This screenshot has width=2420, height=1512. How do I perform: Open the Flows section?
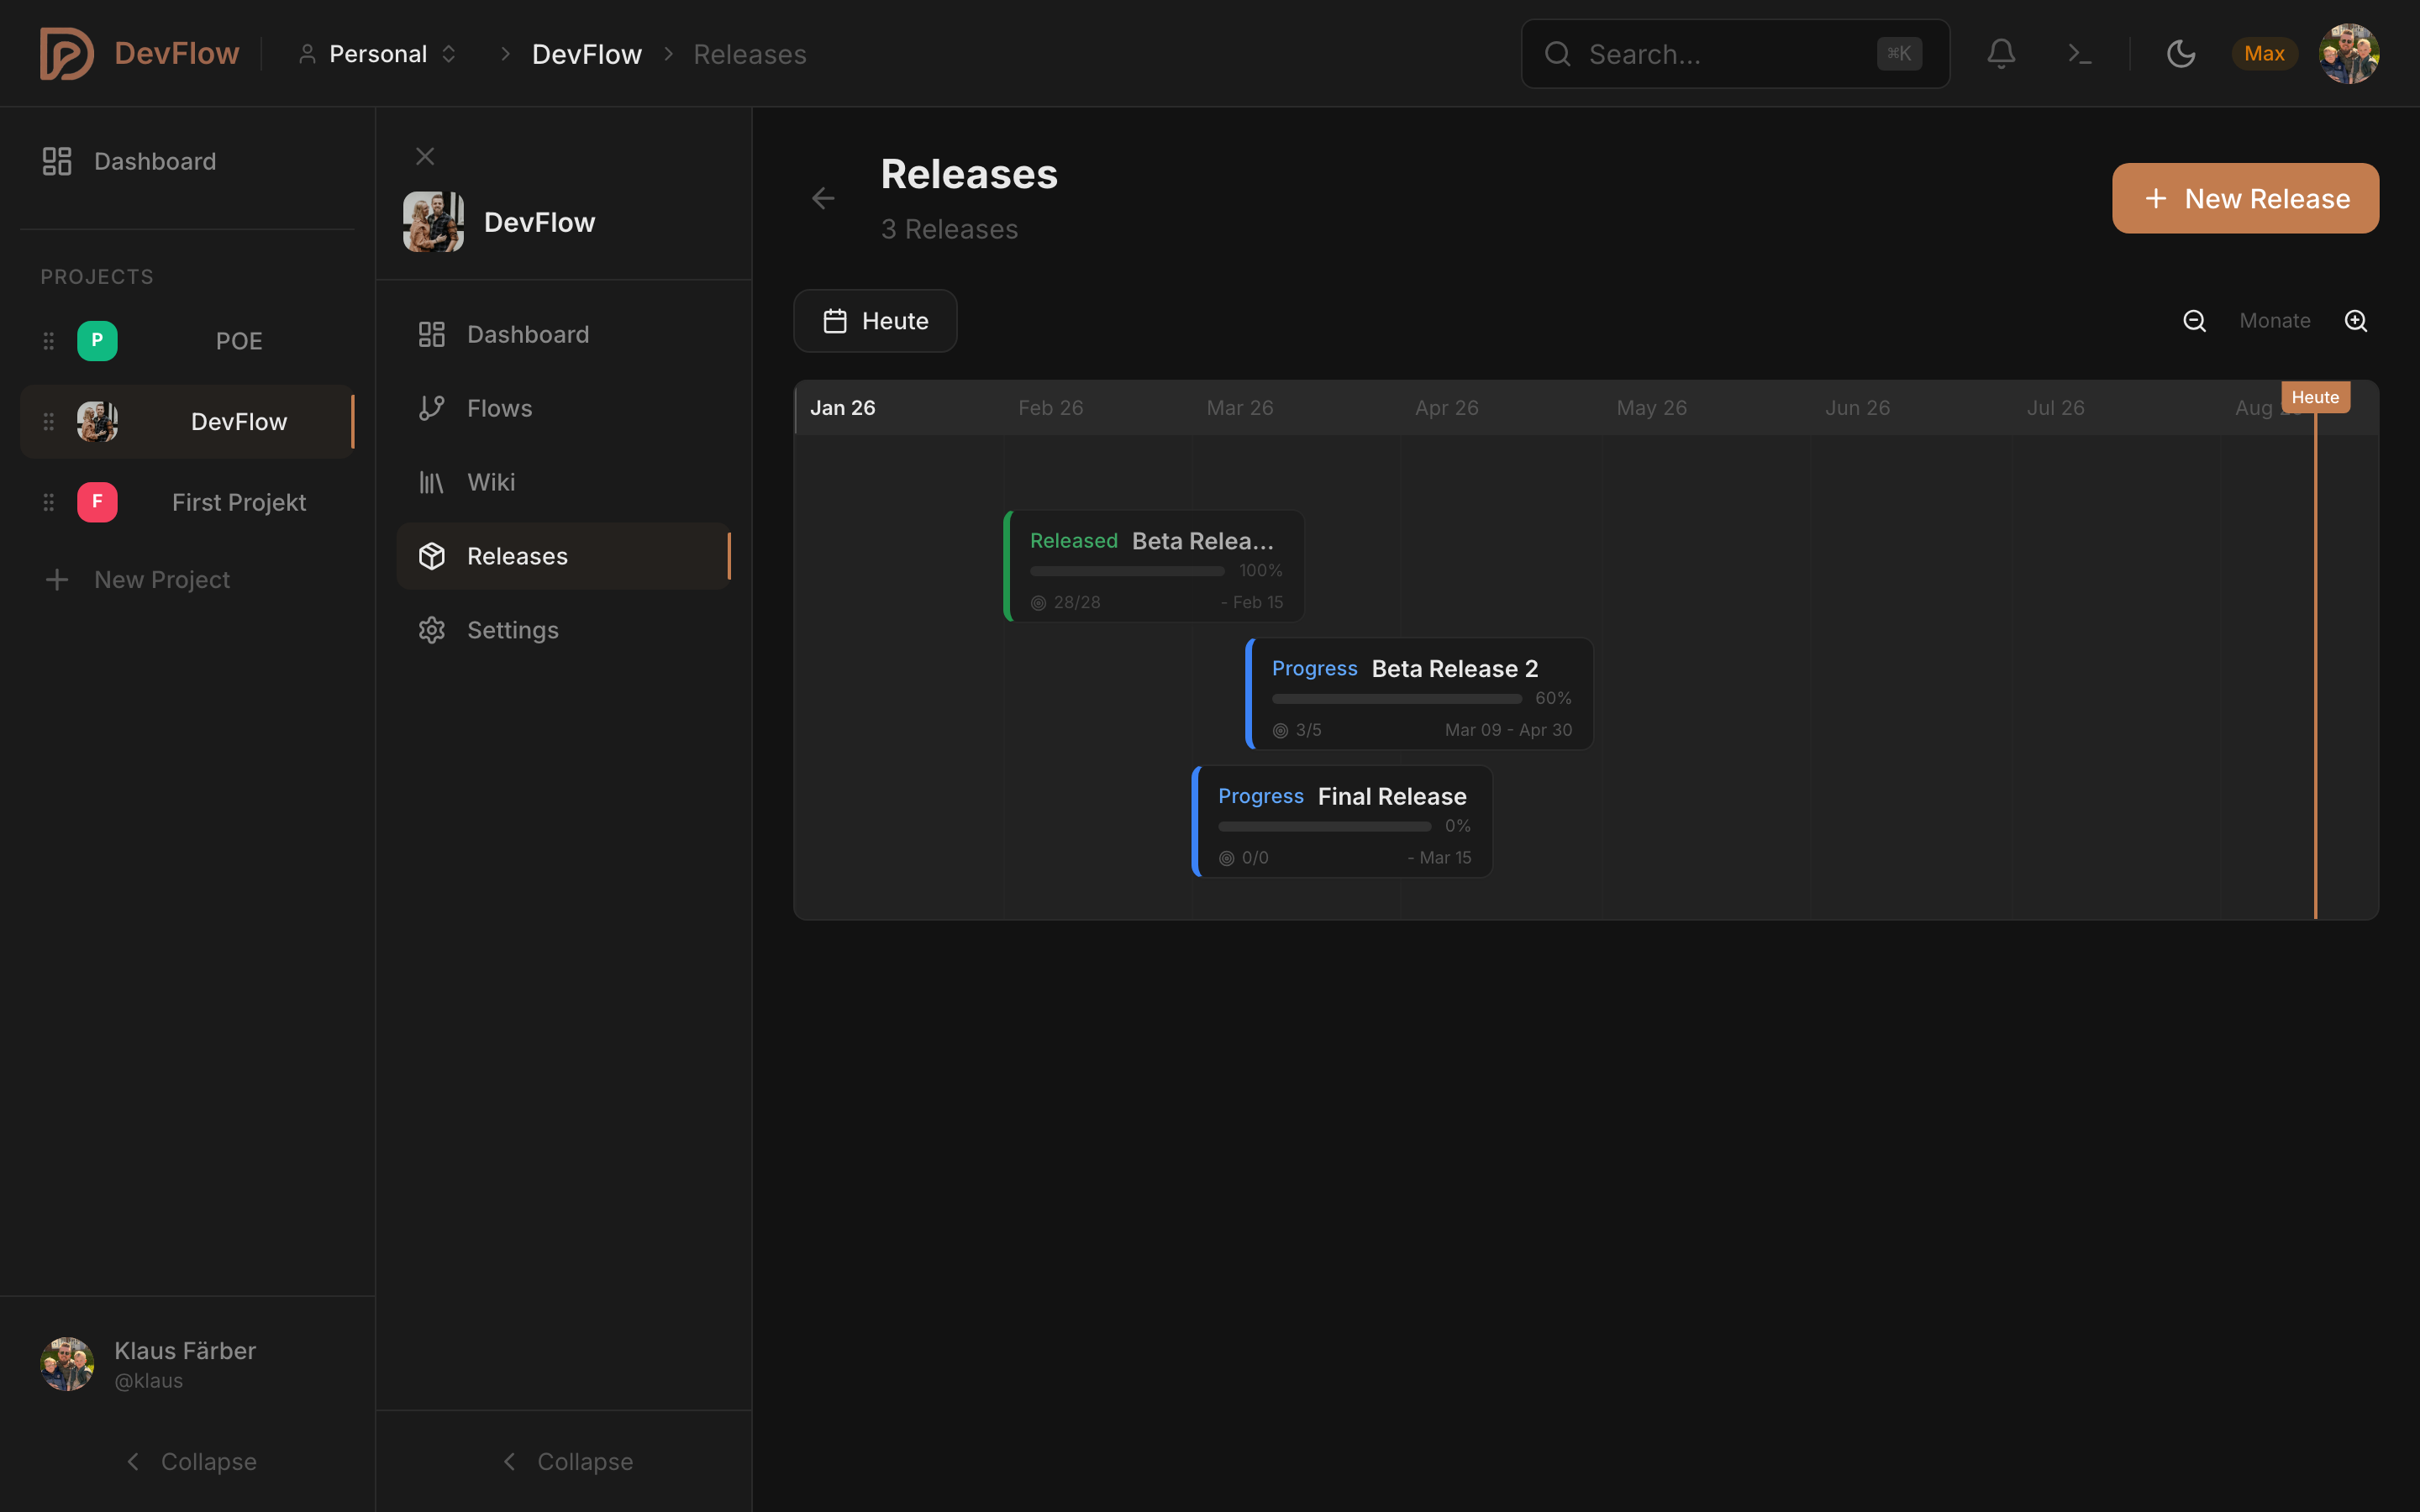click(563, 408)
